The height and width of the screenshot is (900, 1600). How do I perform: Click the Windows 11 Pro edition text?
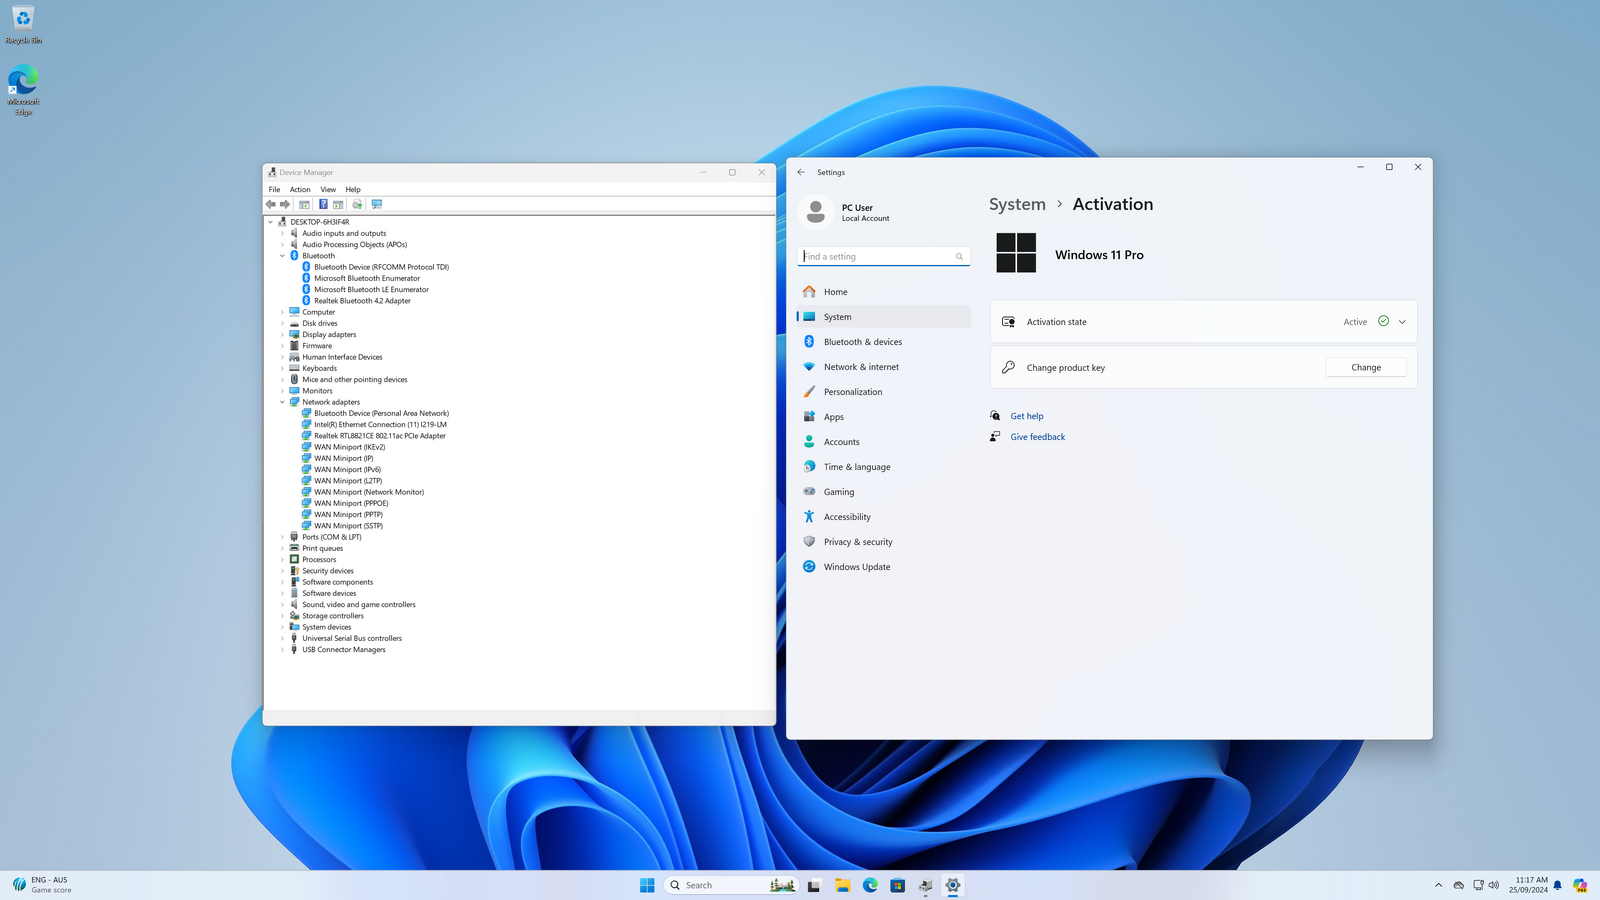(1099, 255)
